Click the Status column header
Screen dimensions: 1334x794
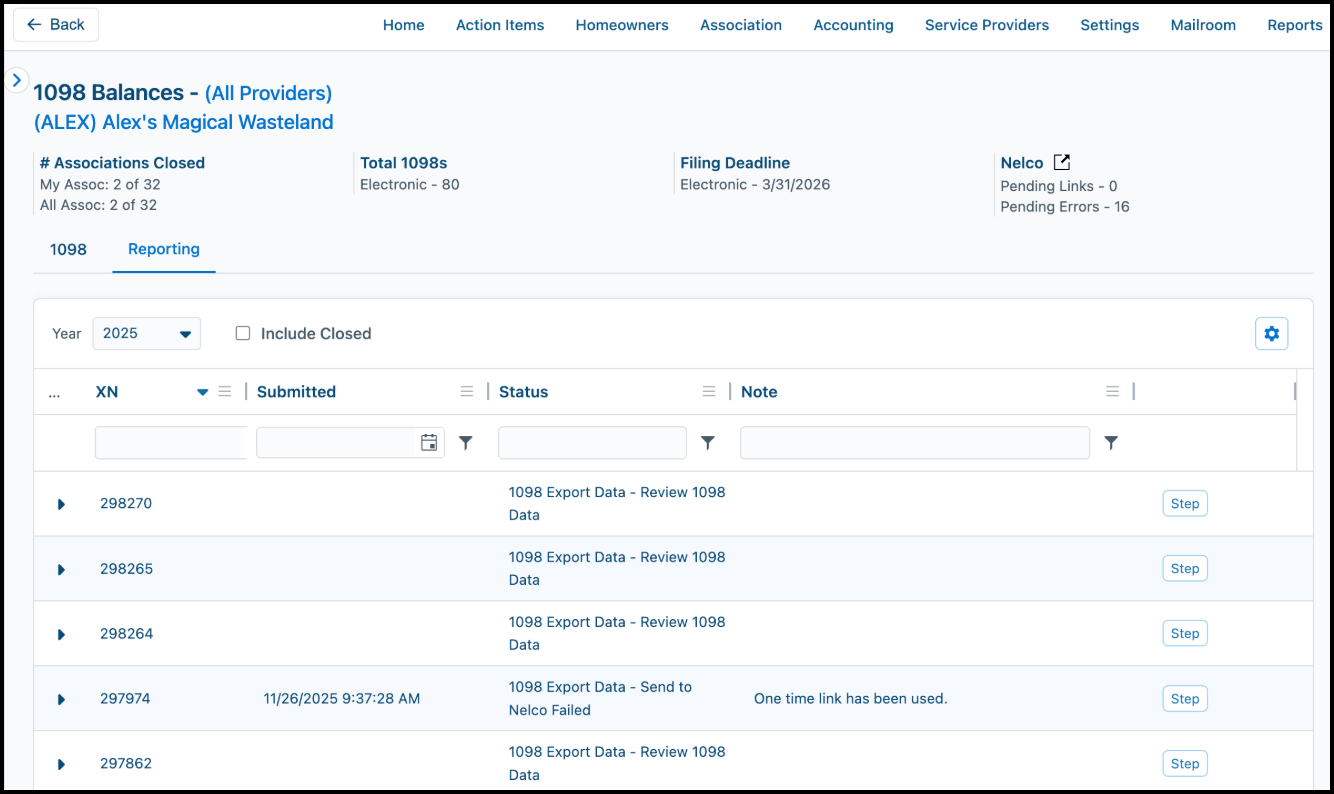pos(523,392)
